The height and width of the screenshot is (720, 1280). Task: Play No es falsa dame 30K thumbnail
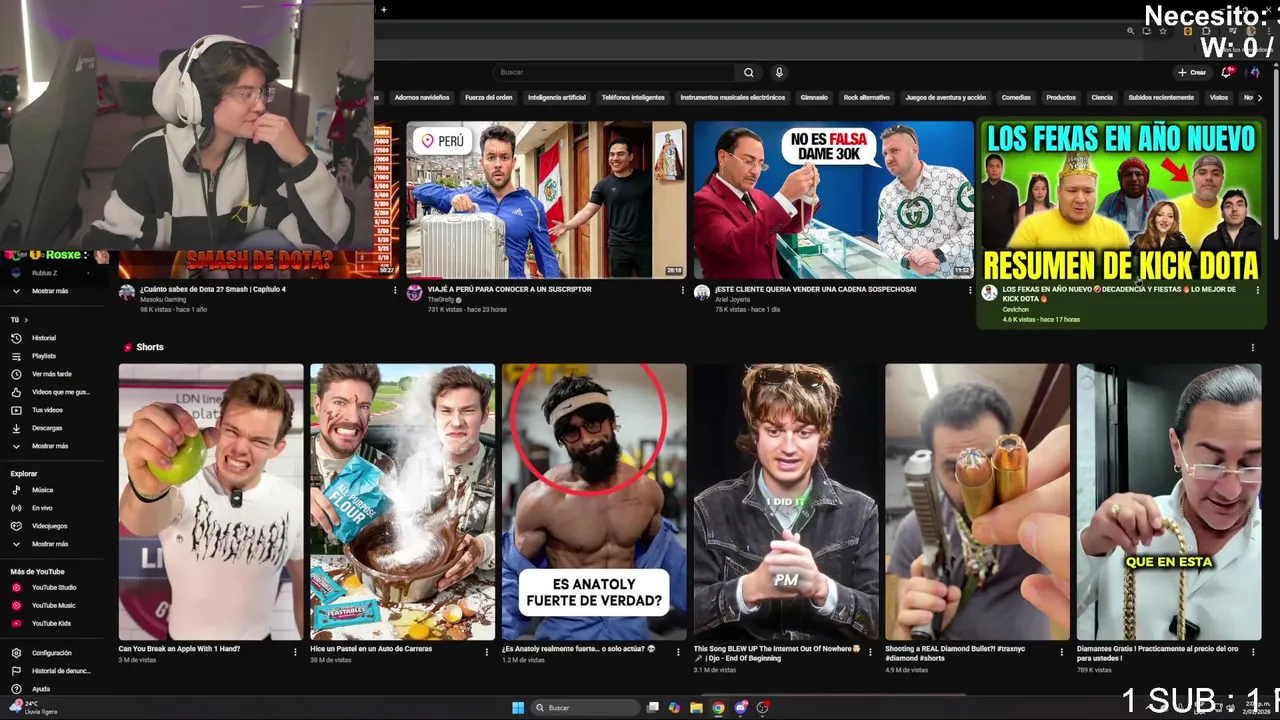[x=834, y=200]
